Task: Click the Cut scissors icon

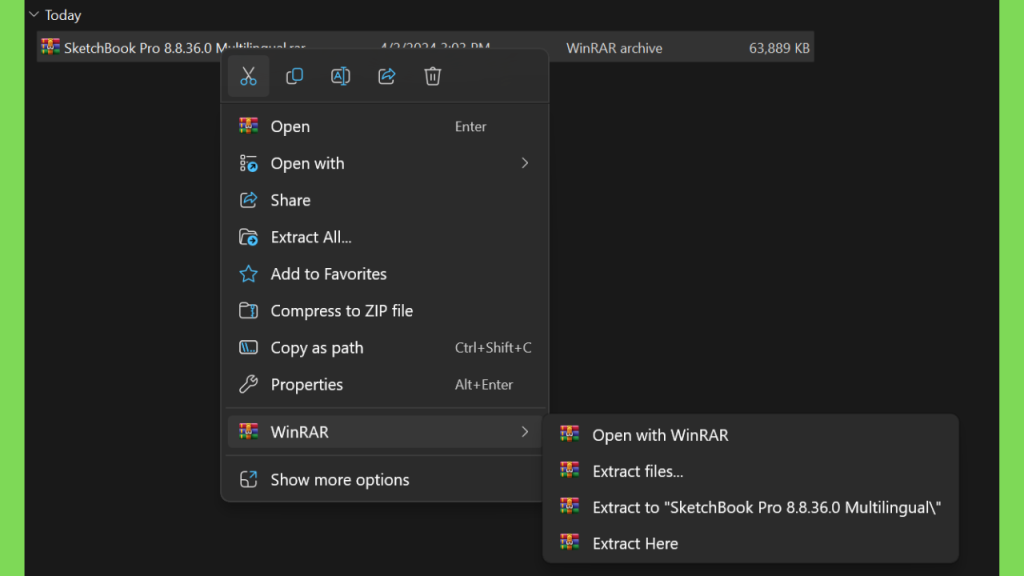Action: (248, 76)
